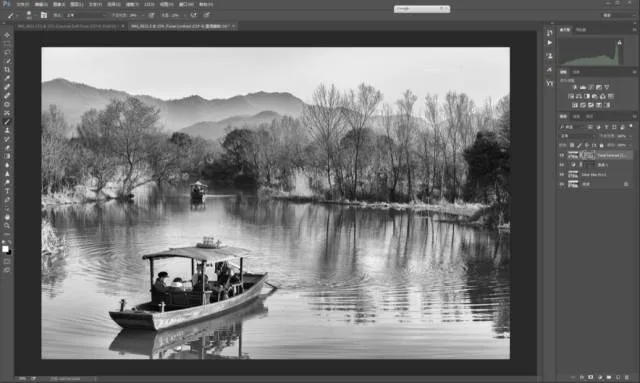640x383 pixels.
Task: Toggle lock all for layer
Action: 601,145
